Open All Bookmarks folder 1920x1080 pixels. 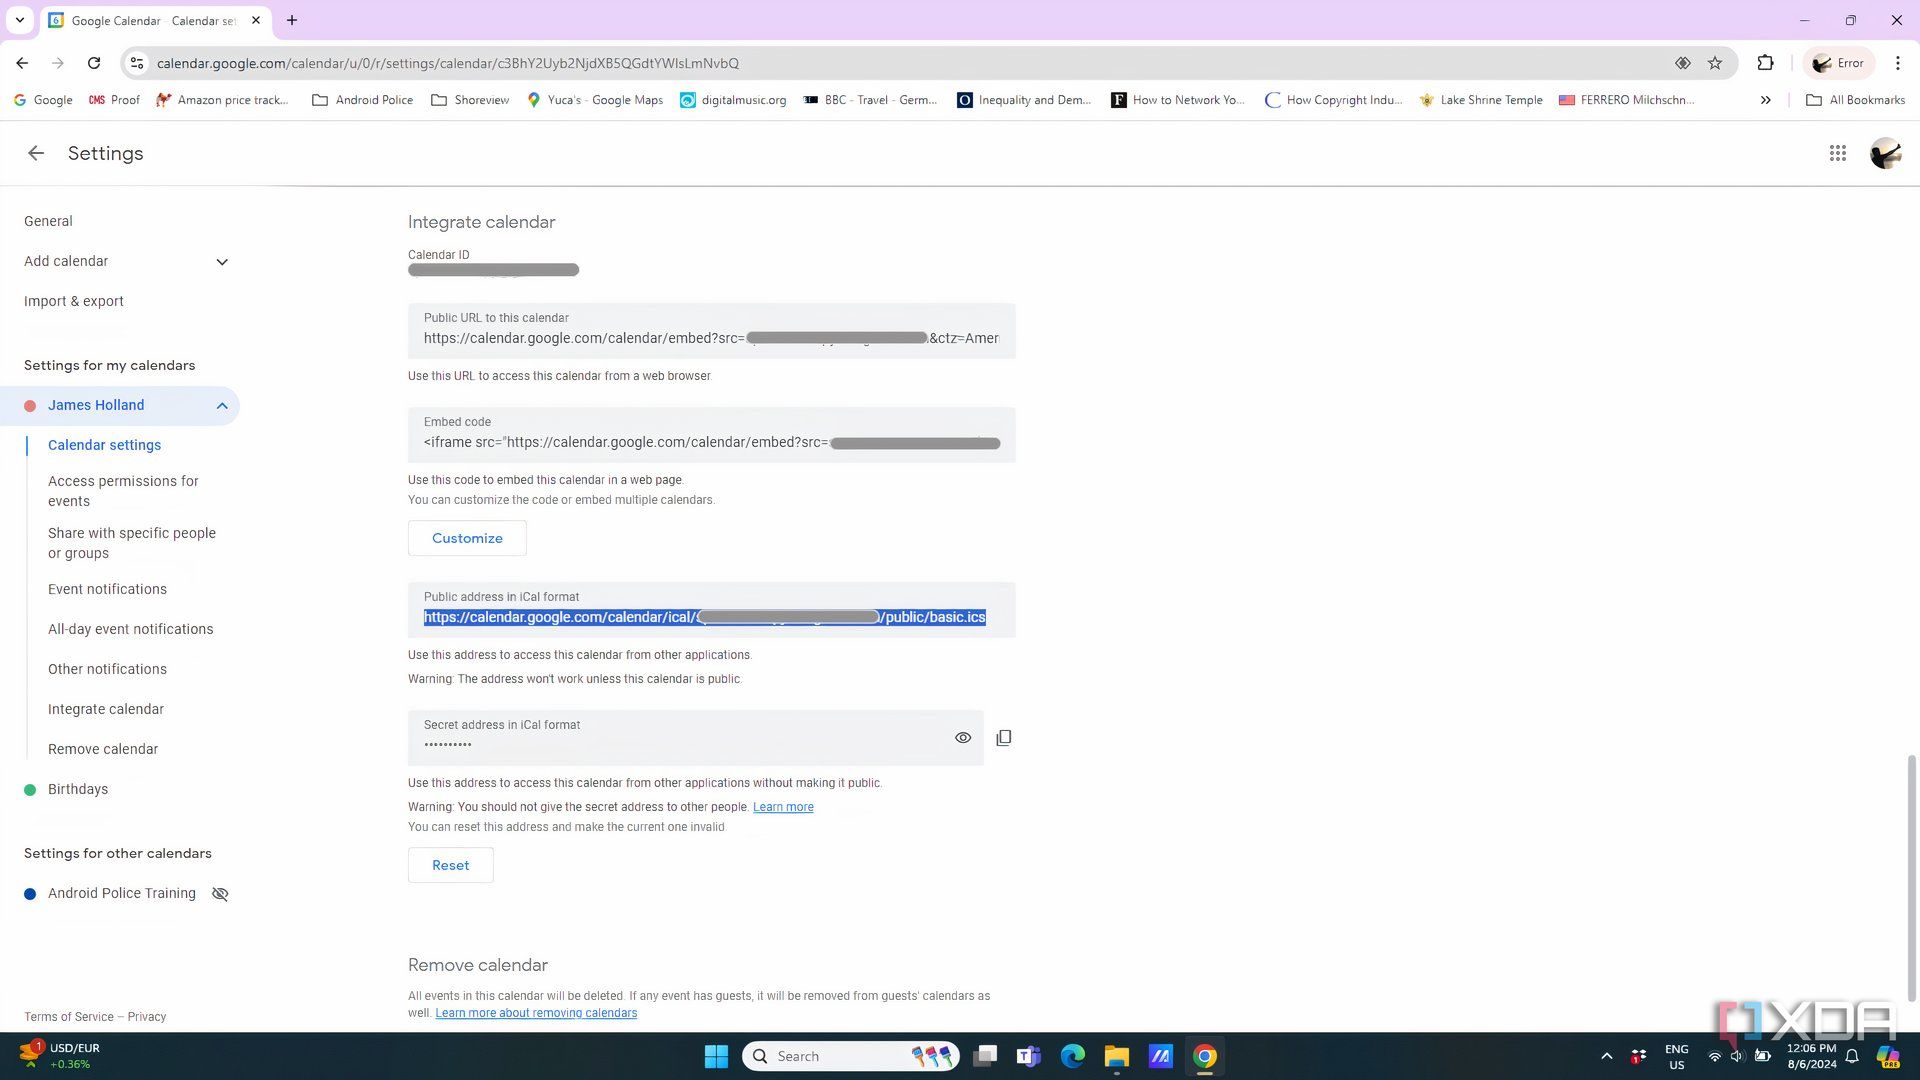point(1855,100)
